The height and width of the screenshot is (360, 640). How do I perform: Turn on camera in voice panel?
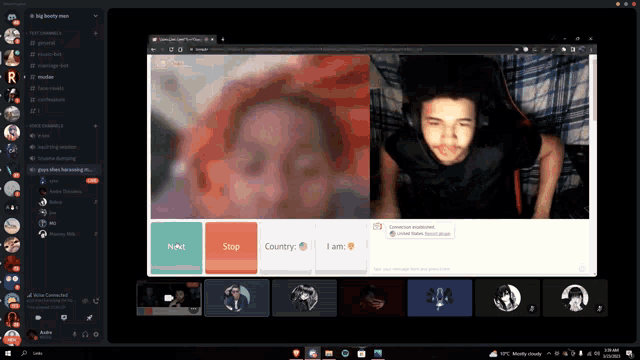click(x=38, y=317)
